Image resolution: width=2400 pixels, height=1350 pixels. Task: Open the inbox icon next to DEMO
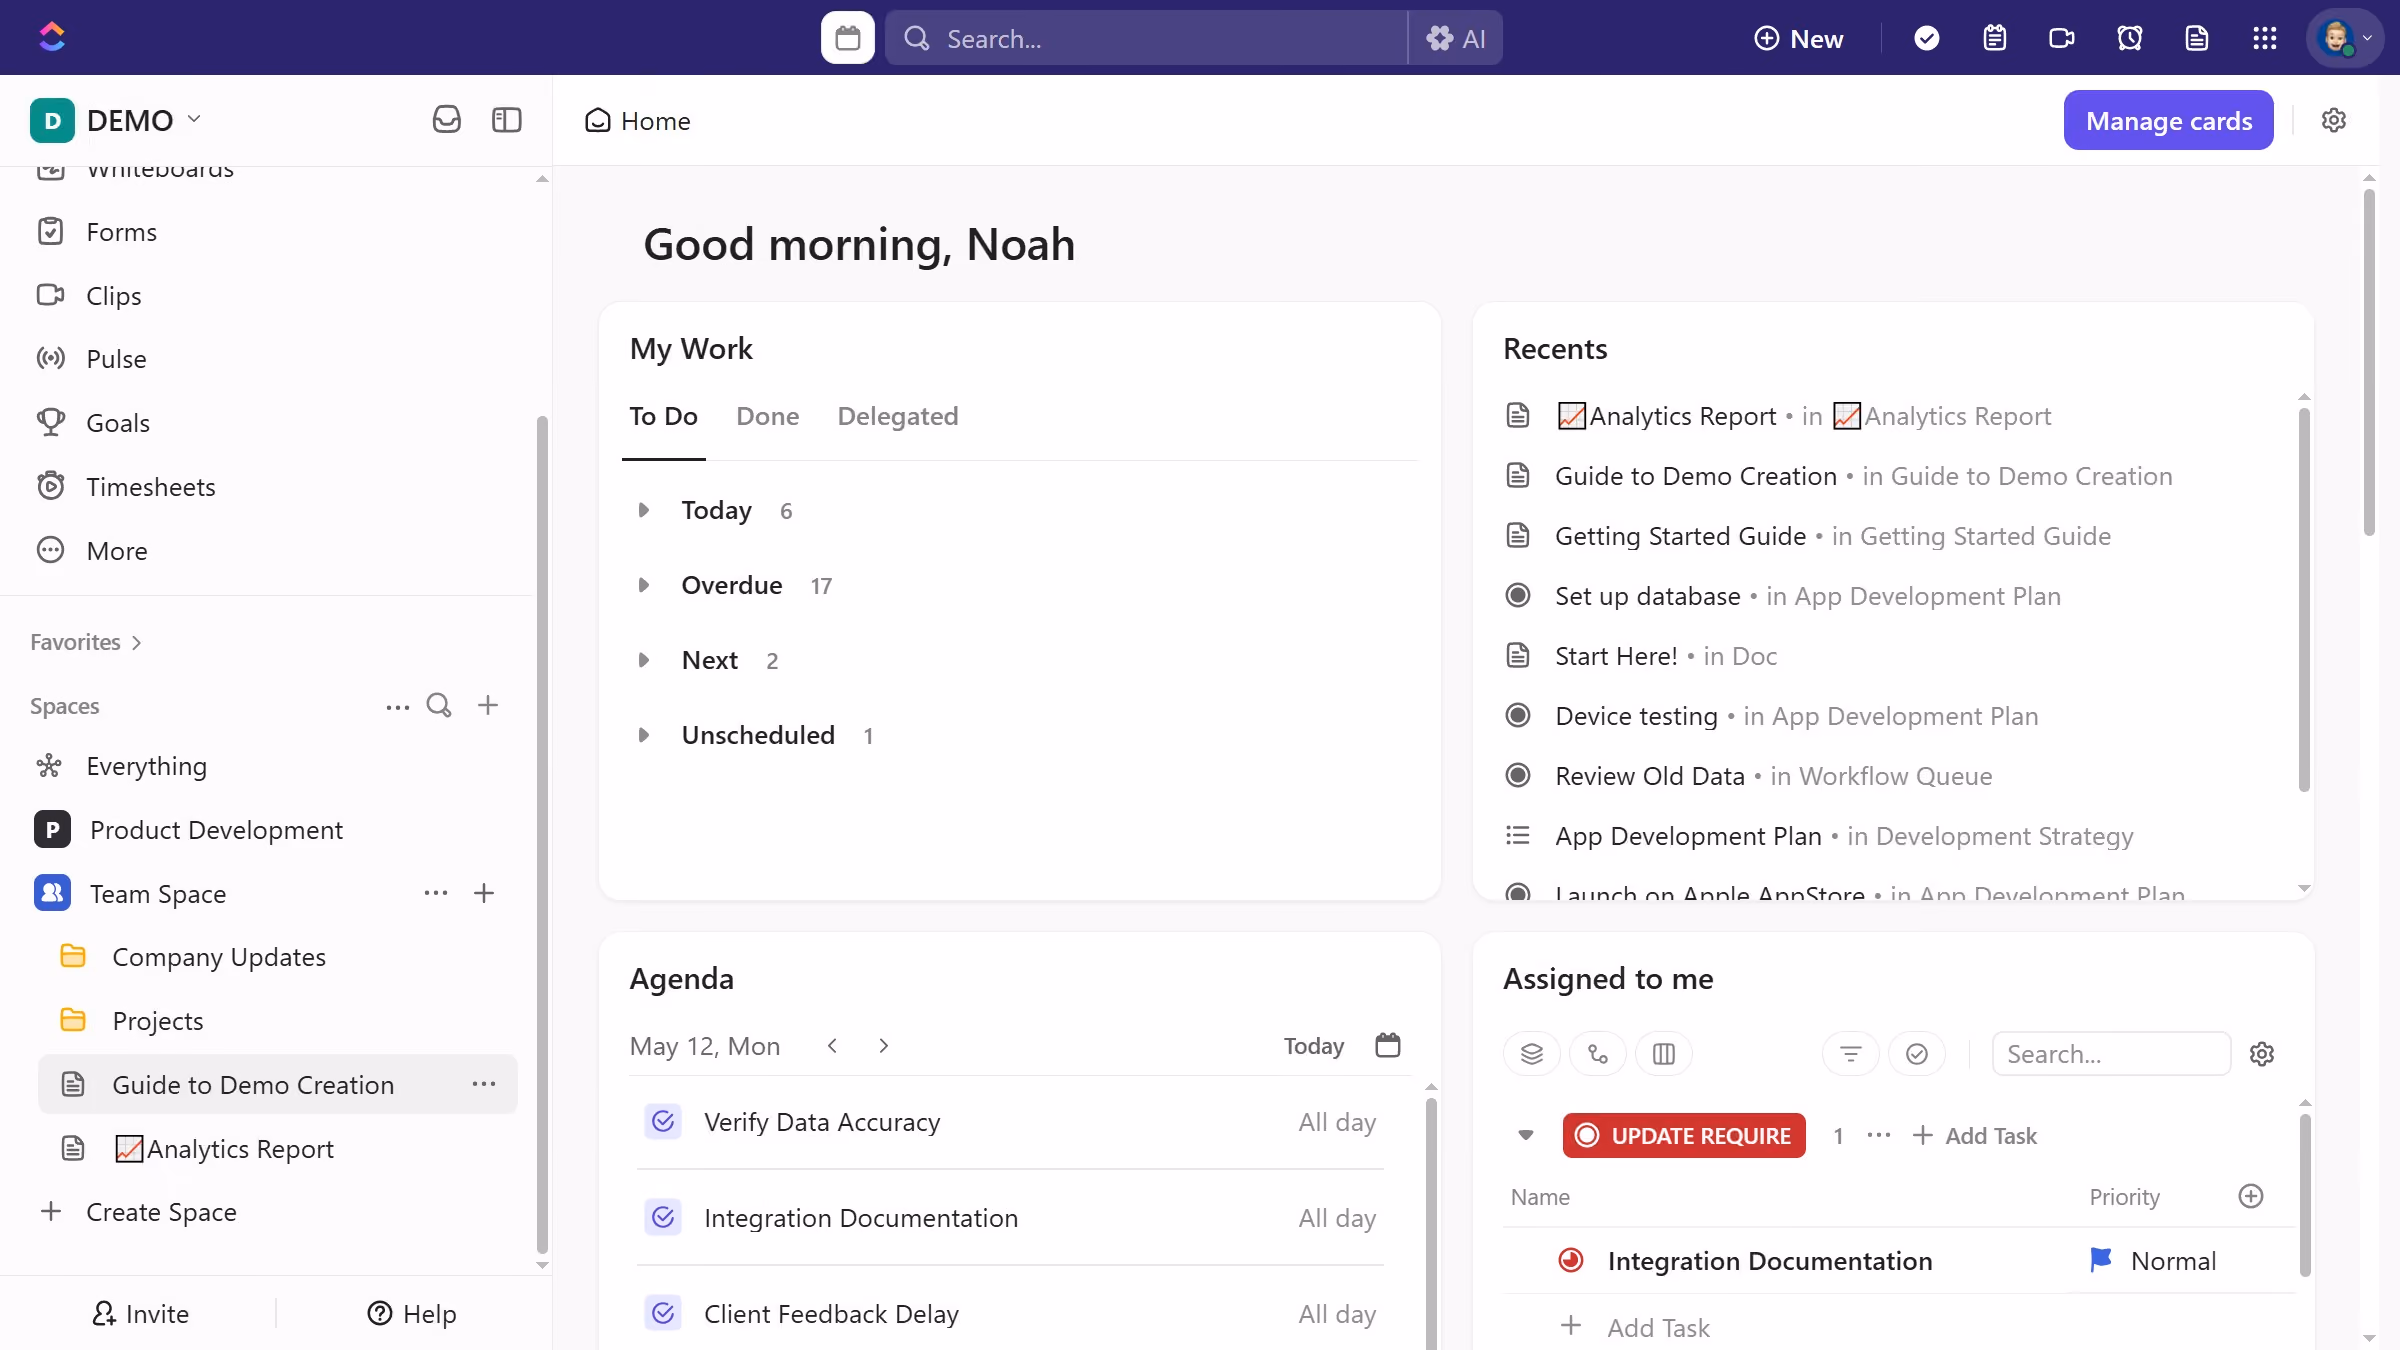point(446,120)
